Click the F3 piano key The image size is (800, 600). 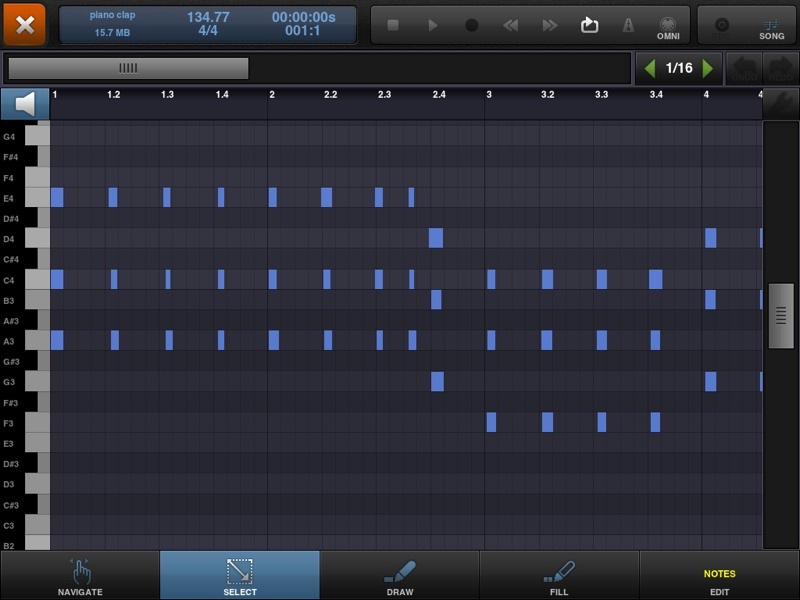click(x=37, y=422)
